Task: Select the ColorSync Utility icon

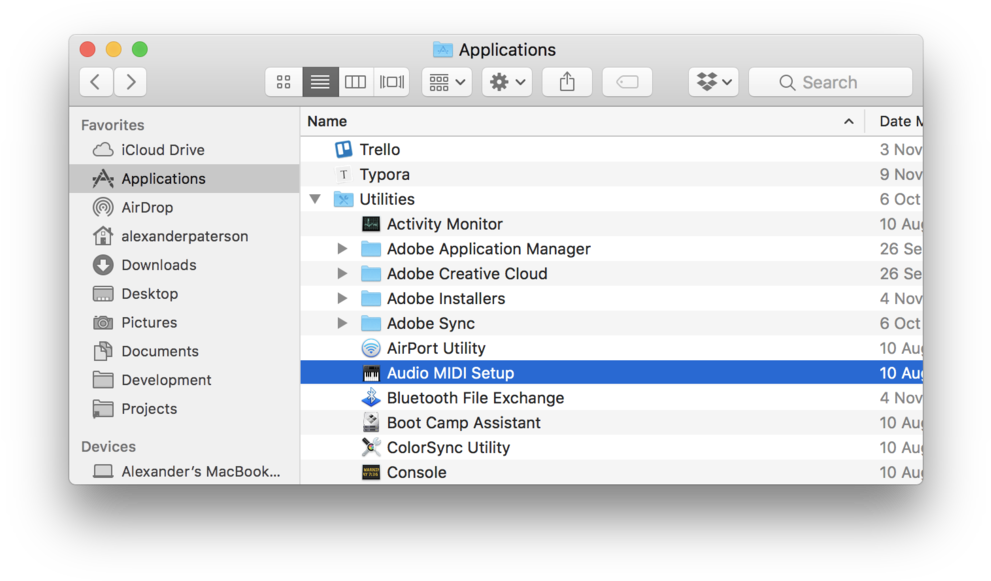Action: 371,448
